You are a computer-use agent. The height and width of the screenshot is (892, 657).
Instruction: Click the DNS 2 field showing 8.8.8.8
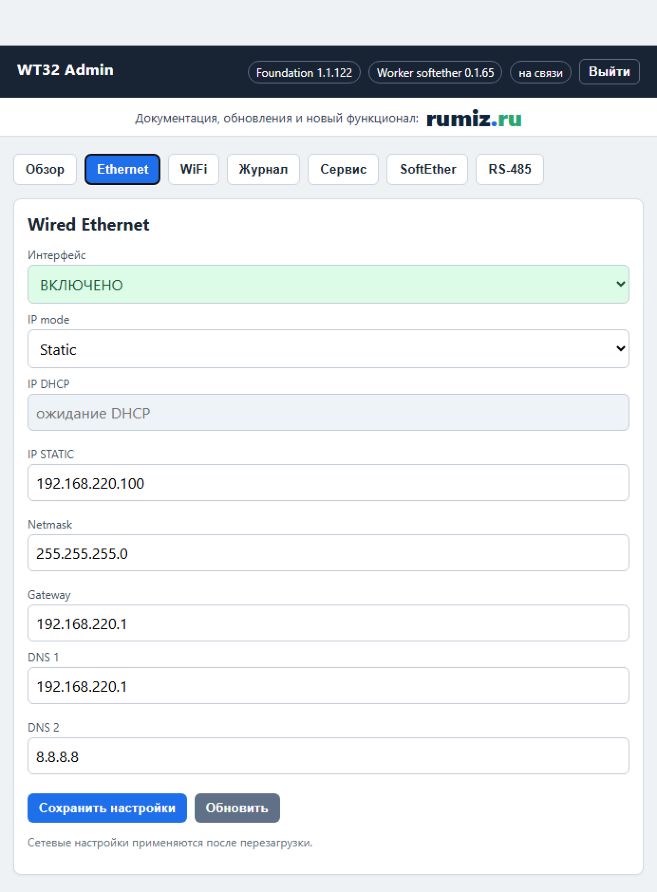(328, 756)
